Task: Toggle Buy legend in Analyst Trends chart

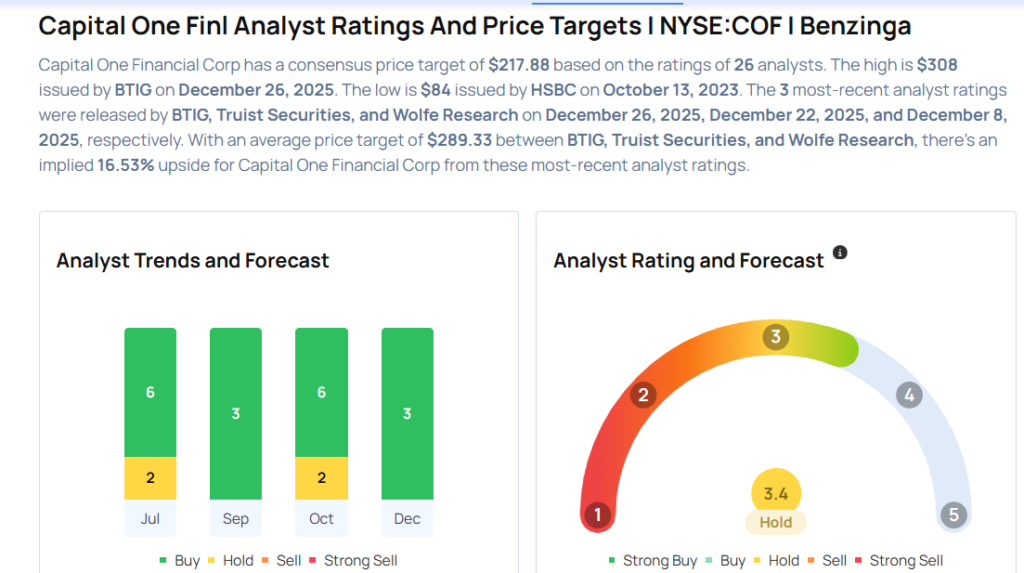Action: pyautogui.click(x=179, y=561)
